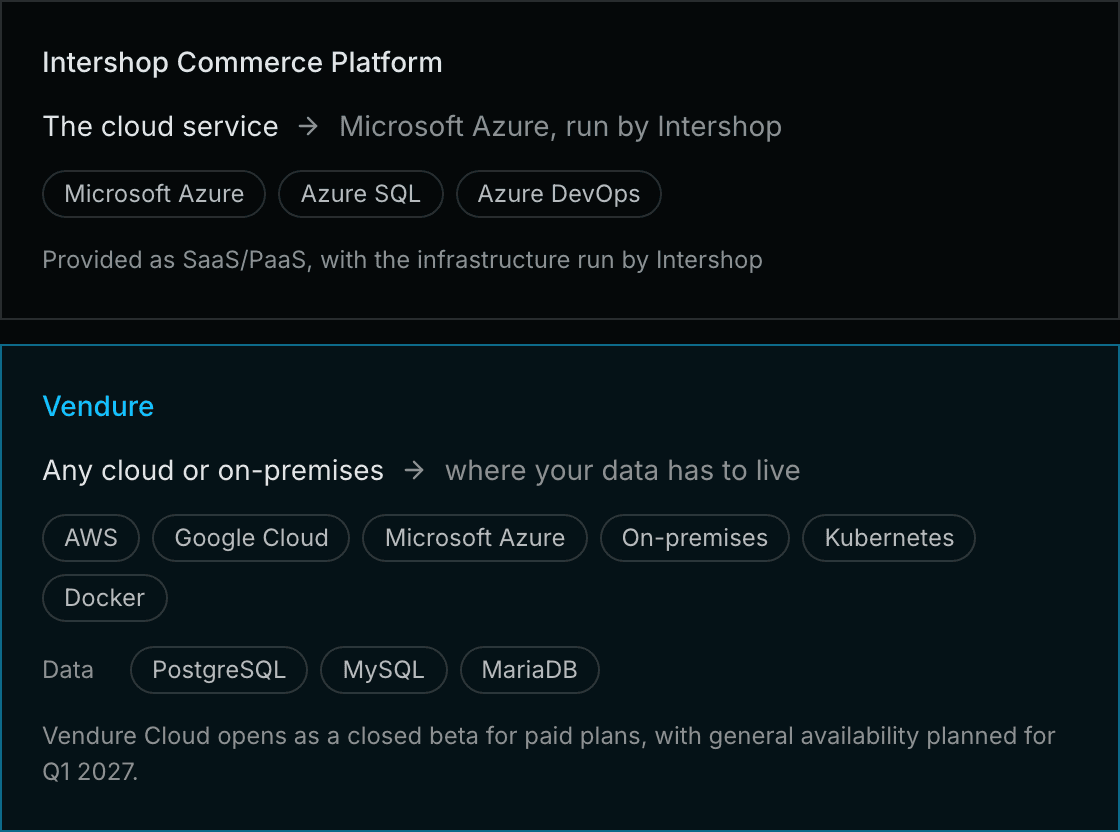Click the Vendure Cloud closed beta note
Viewport: 1120px width, 832px height.
tap(549, 753)
